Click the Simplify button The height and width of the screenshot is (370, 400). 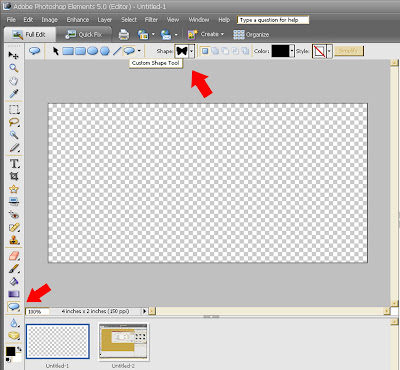click(349, 51)
